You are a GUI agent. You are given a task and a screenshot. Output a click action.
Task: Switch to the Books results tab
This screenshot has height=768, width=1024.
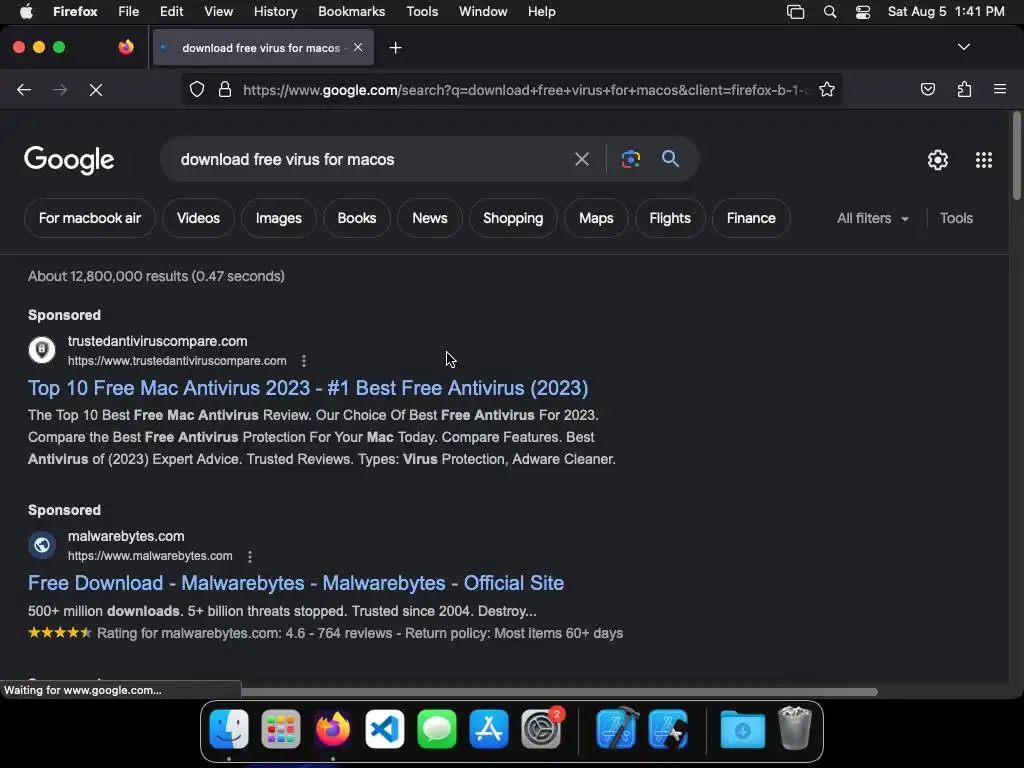(357, 218)
